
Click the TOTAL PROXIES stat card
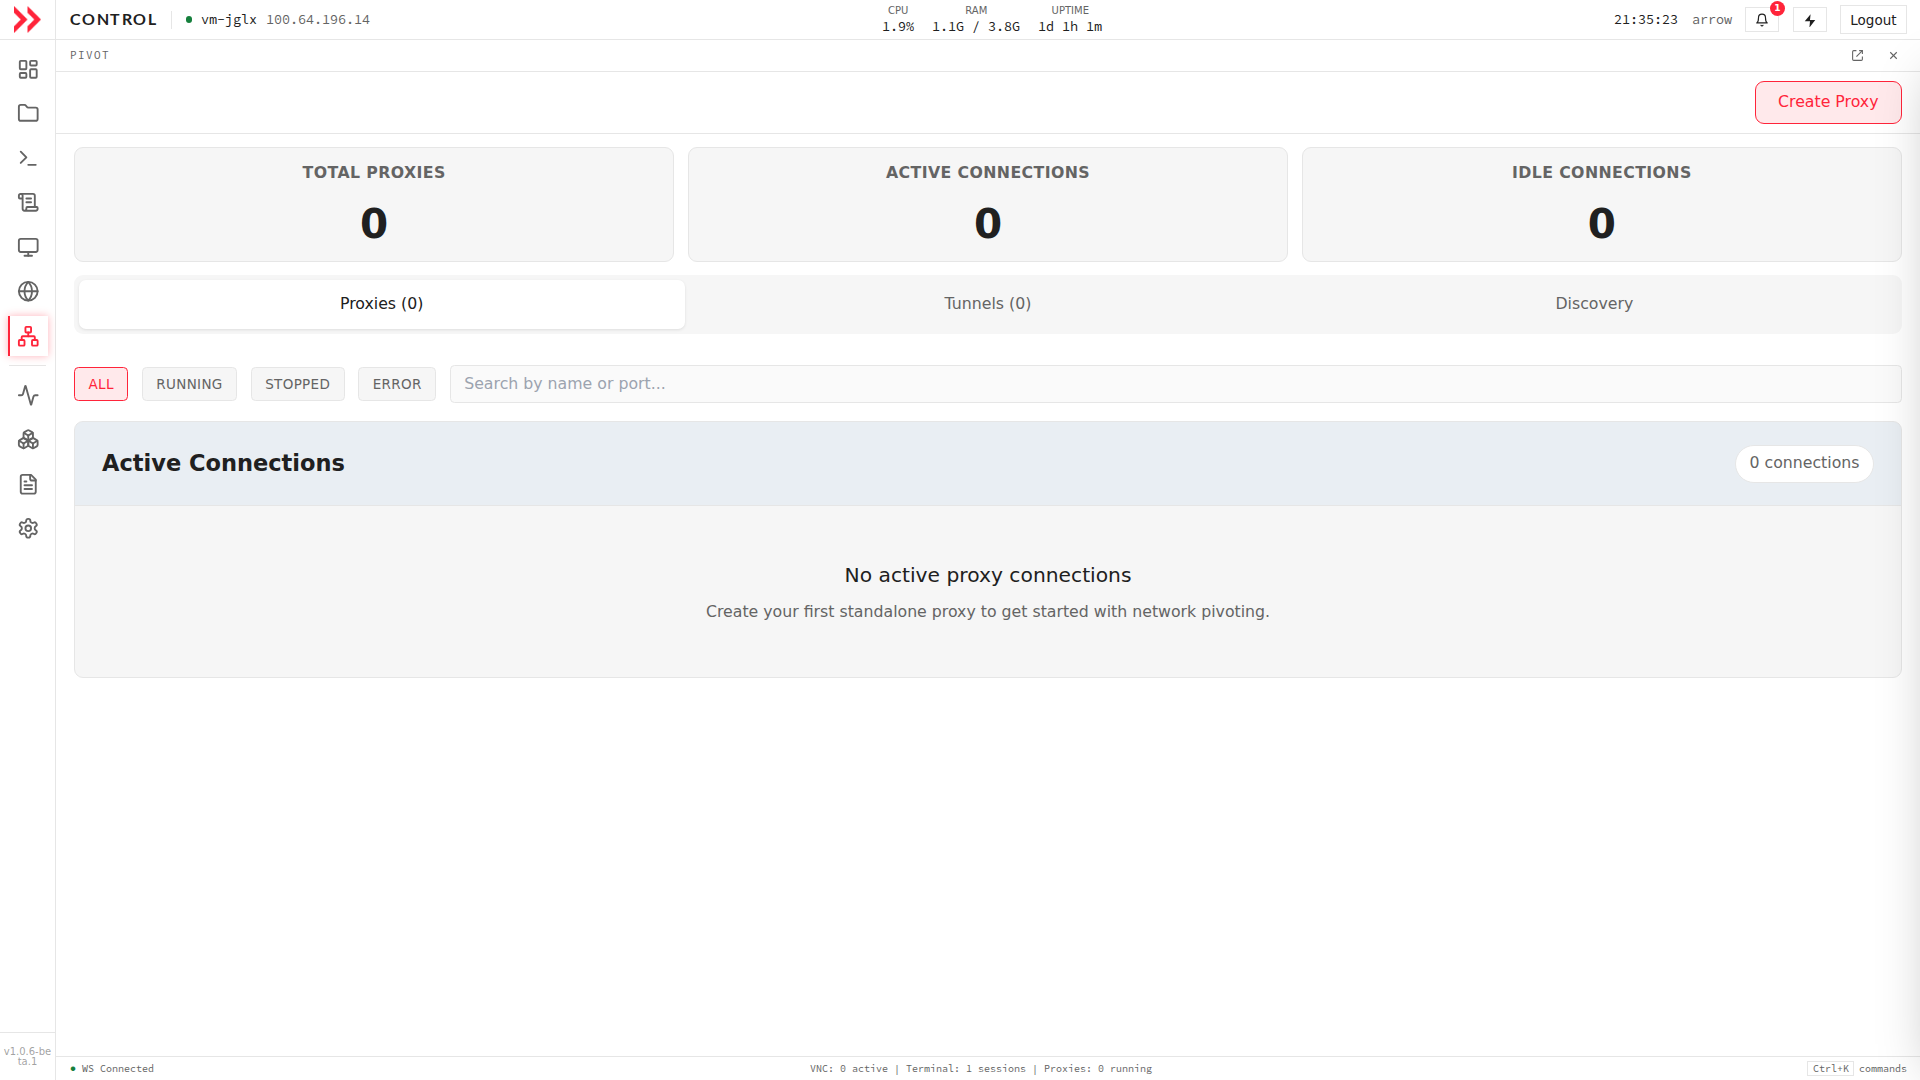[x=374, y=205]
